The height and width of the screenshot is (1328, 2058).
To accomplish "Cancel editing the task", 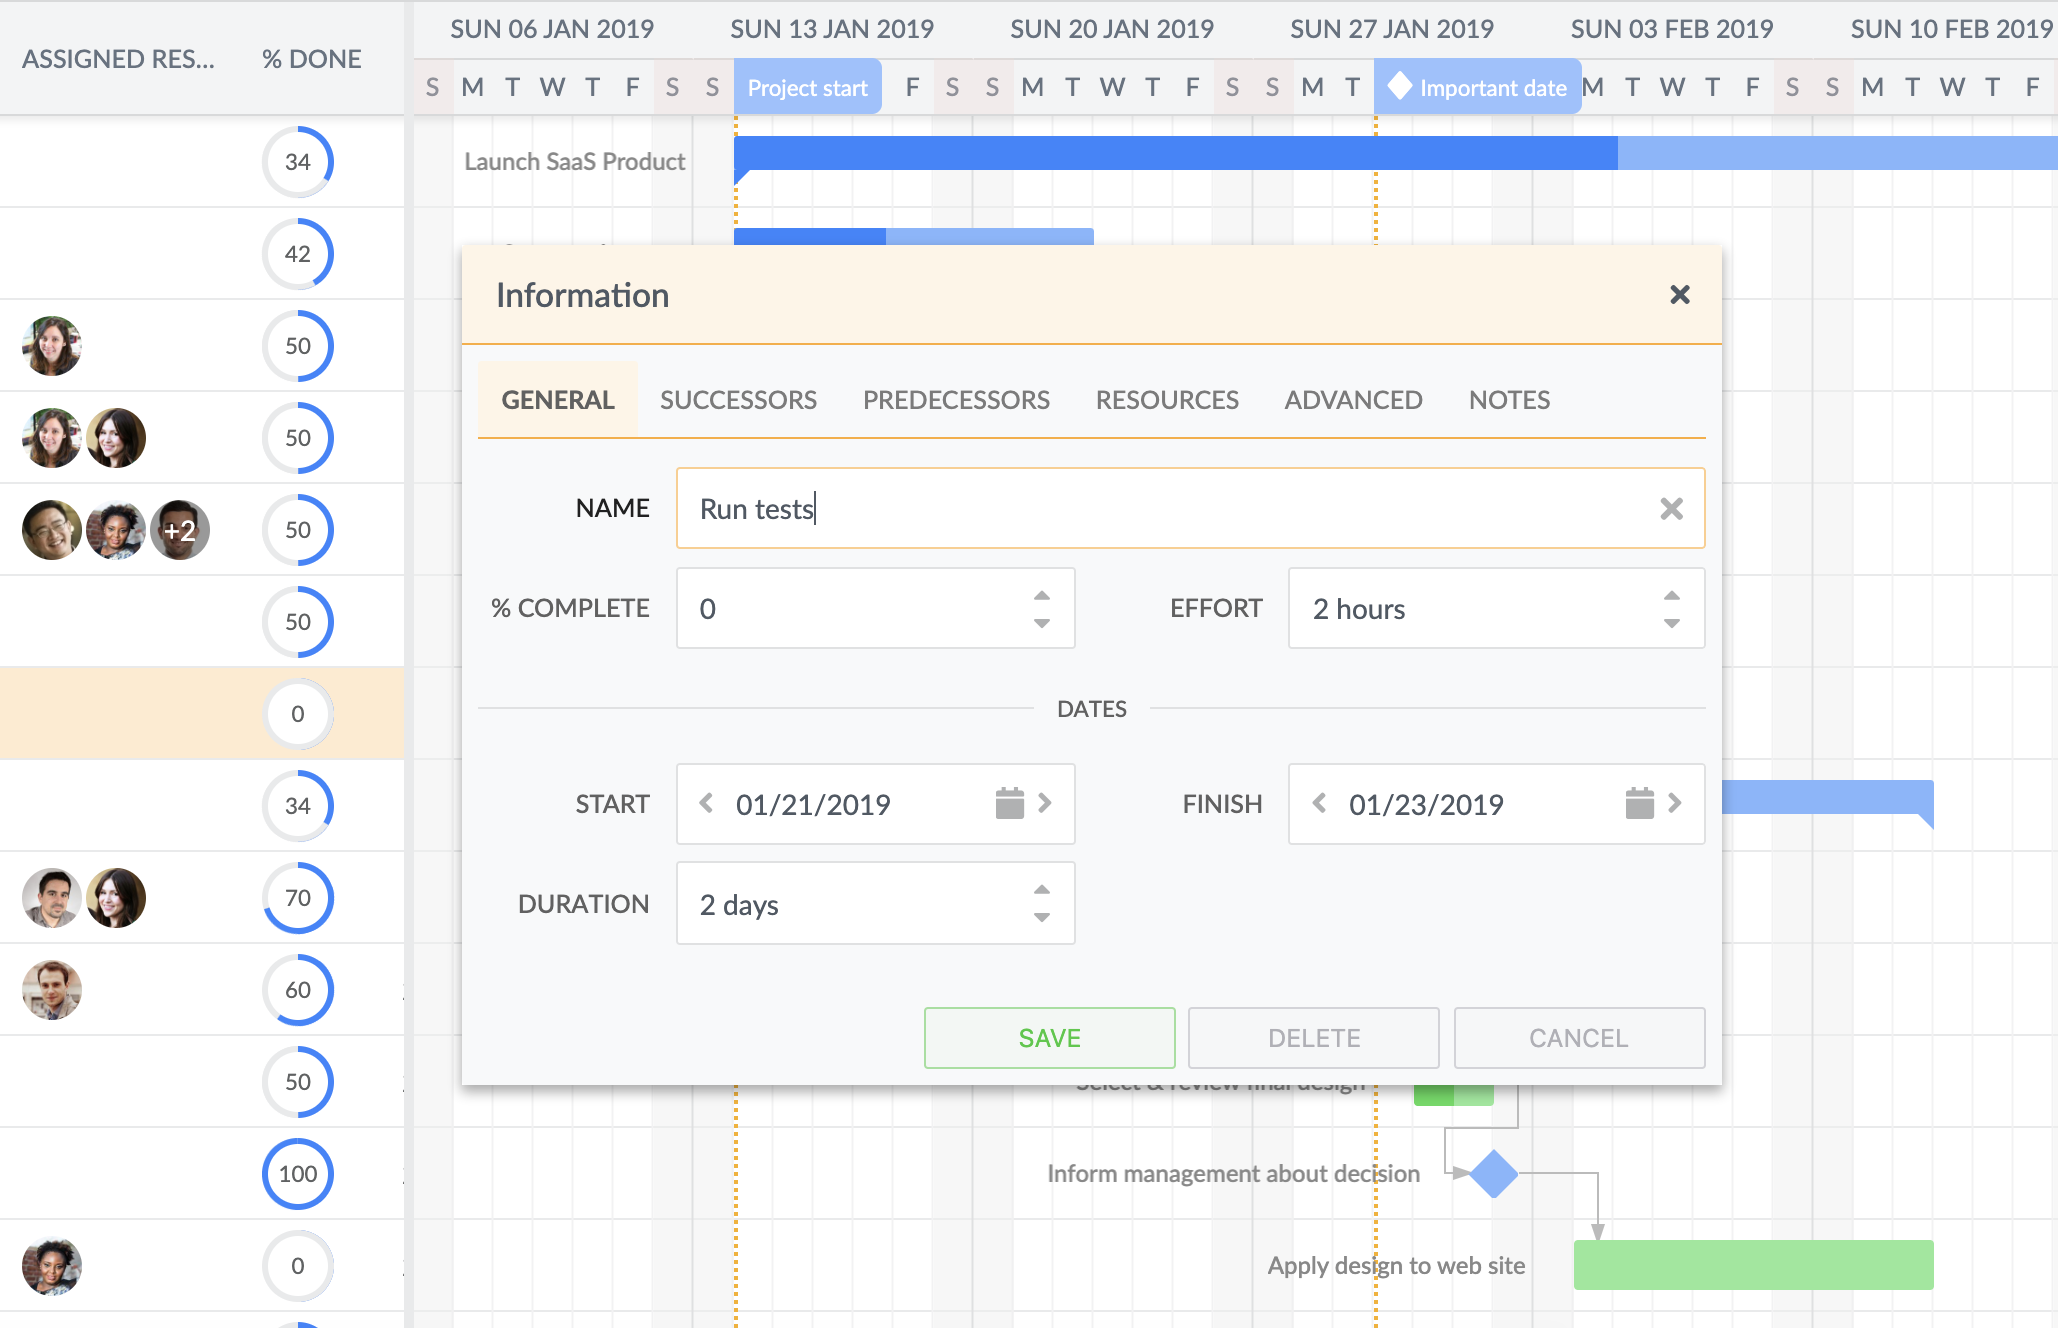I will point(1578,1037).
